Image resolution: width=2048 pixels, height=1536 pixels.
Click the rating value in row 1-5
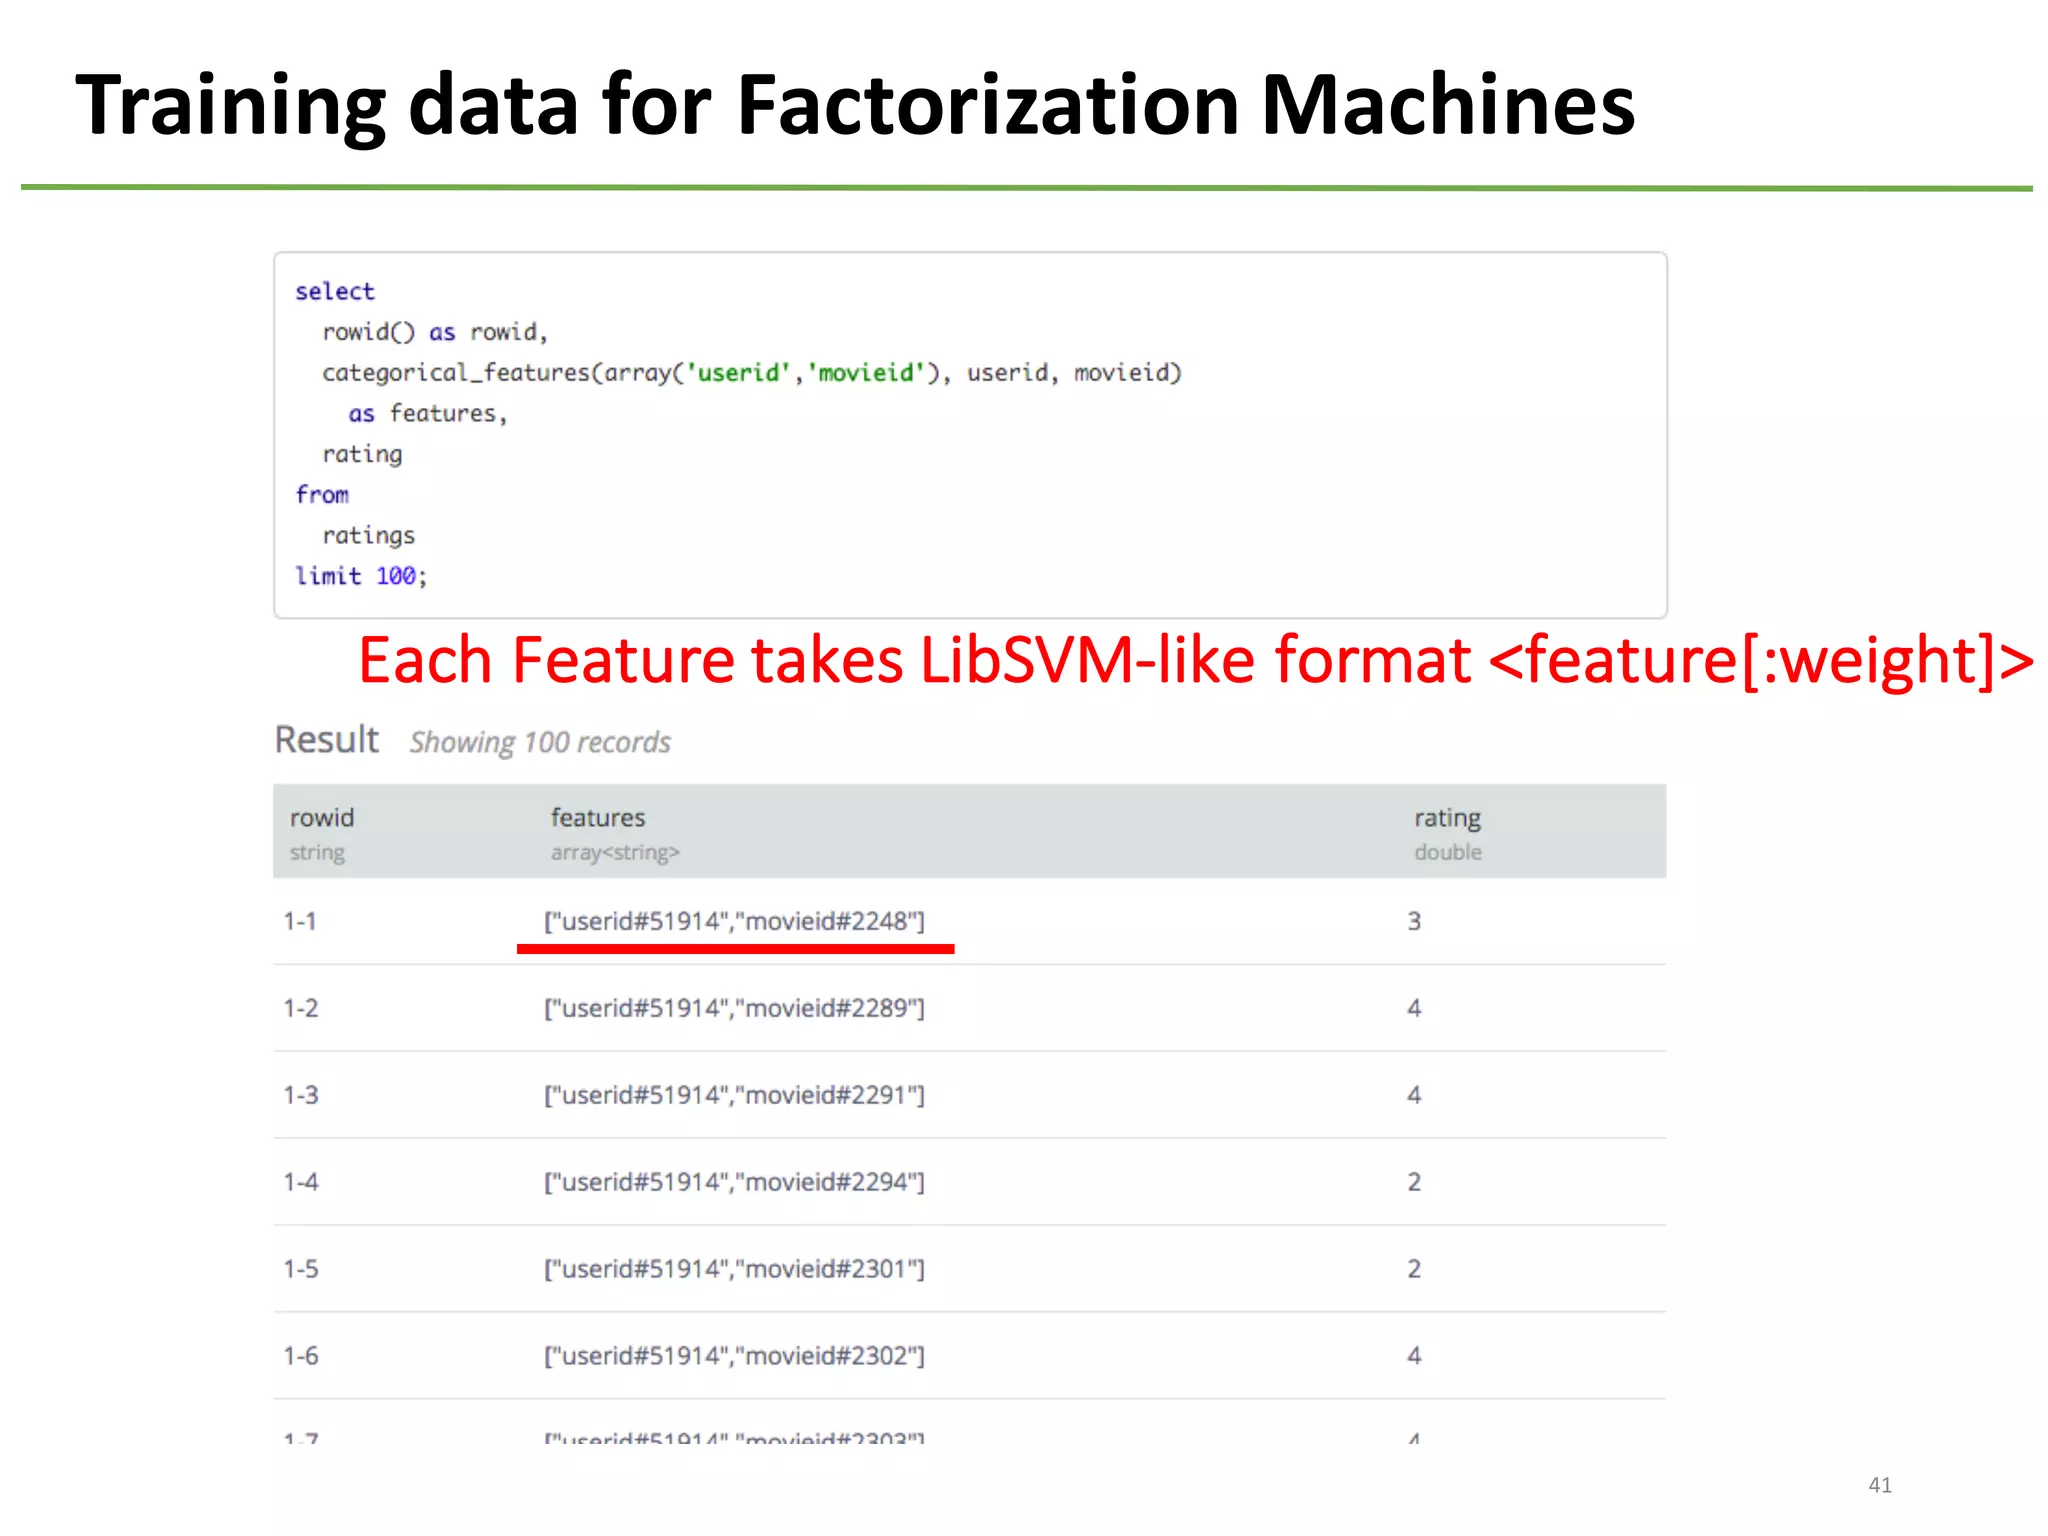click(1414, 1269)
